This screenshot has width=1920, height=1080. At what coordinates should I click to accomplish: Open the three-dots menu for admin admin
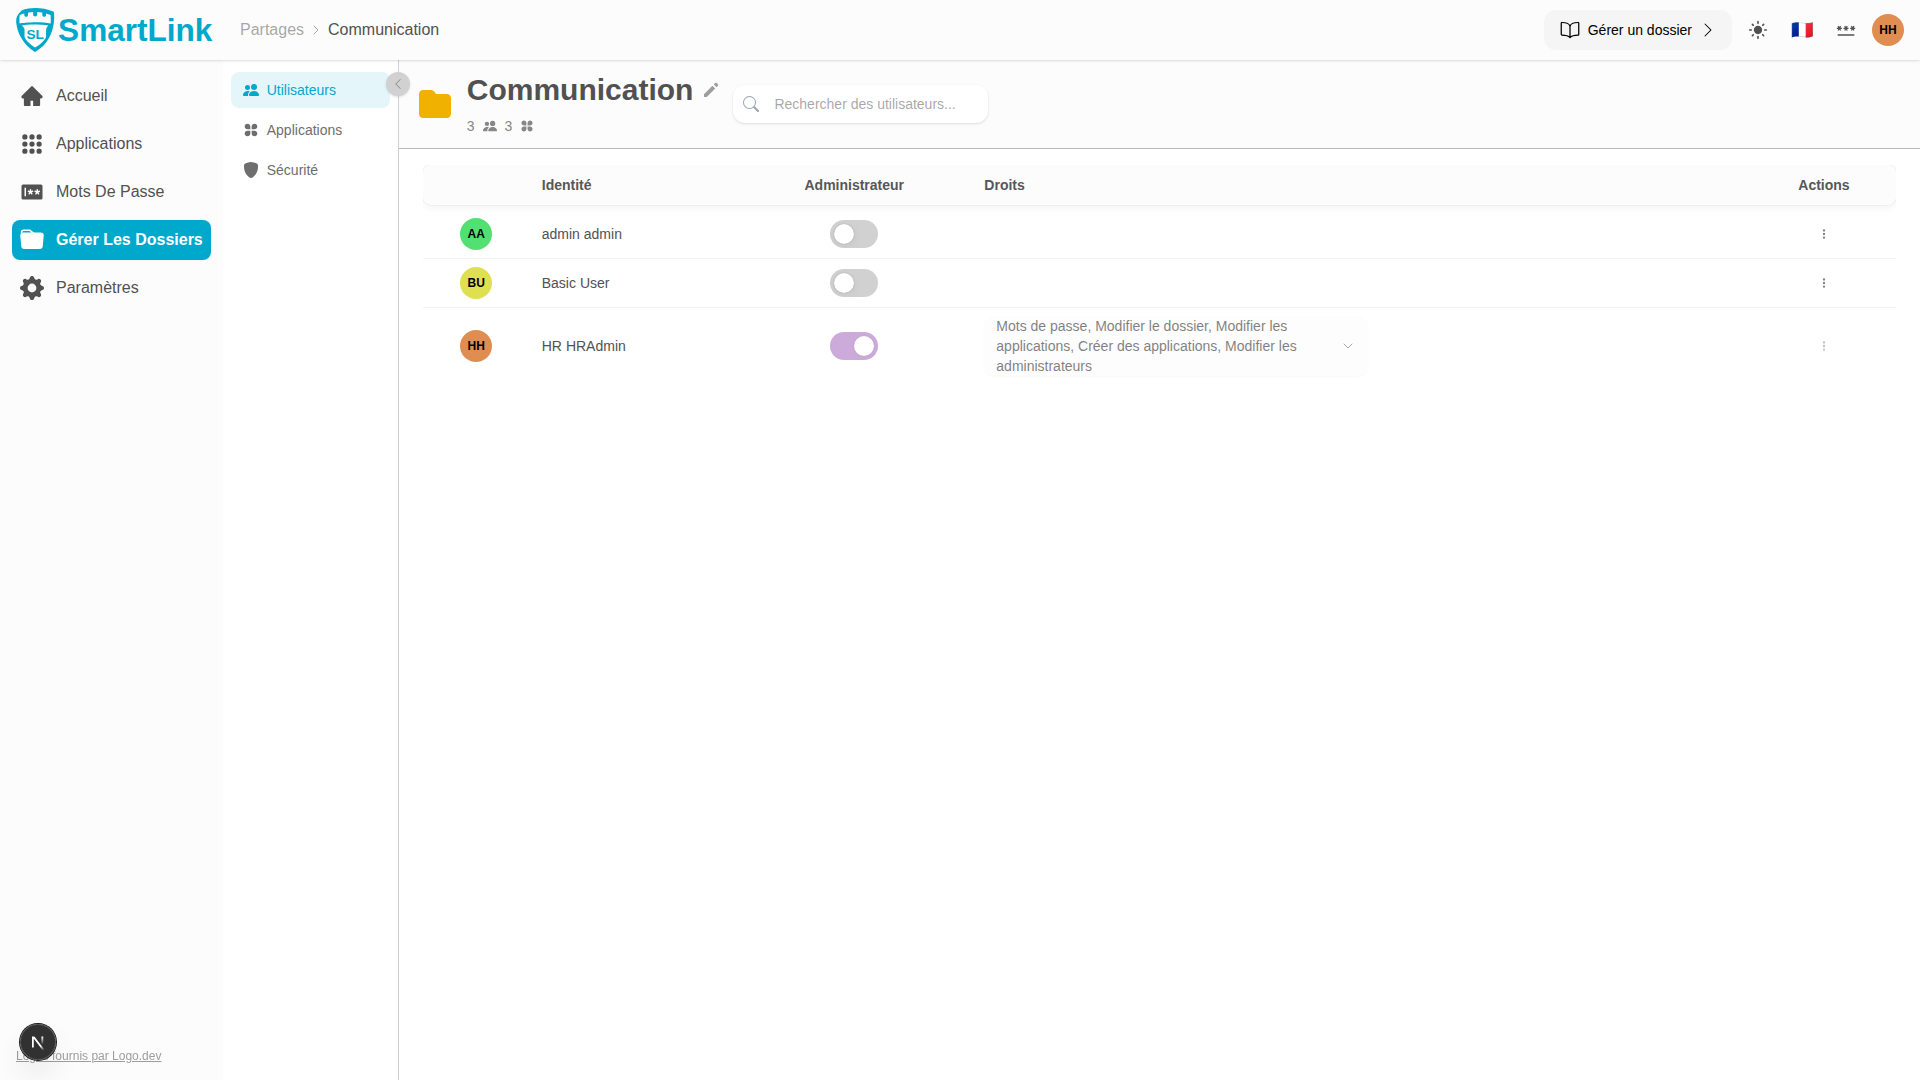(x=1824, y=234)
